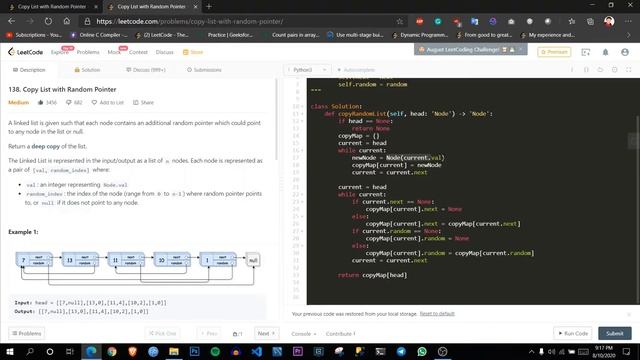The height and width of the screenshot is (360, 640).
Task: Open the Dynamic Programming bookmark
Action: (420, 35)
